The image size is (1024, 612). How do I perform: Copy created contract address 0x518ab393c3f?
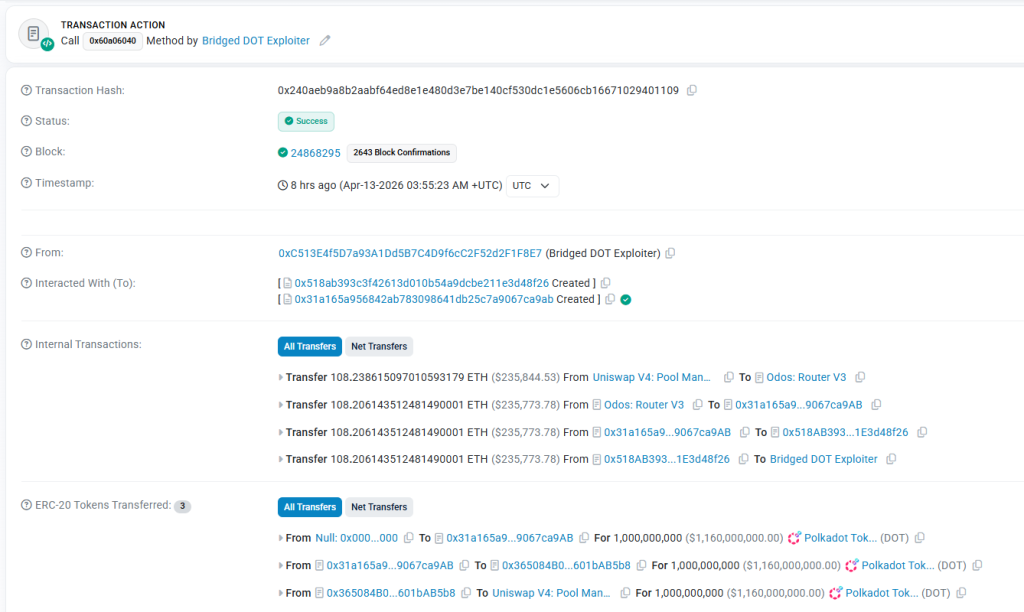coord(606,283)
